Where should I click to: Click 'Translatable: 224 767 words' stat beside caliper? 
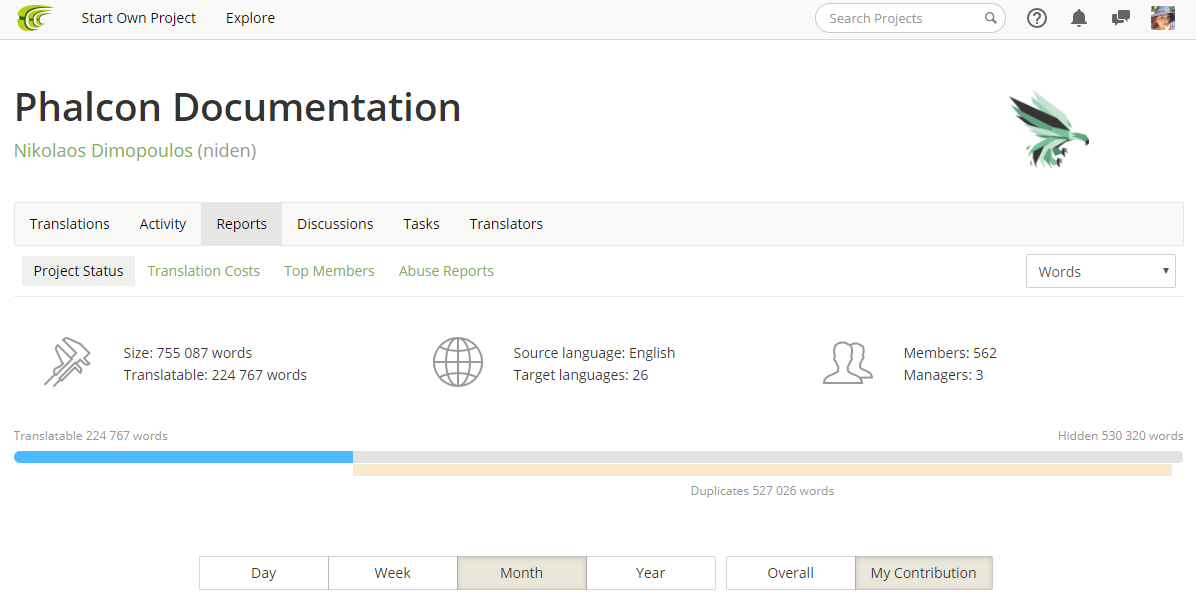215,375
